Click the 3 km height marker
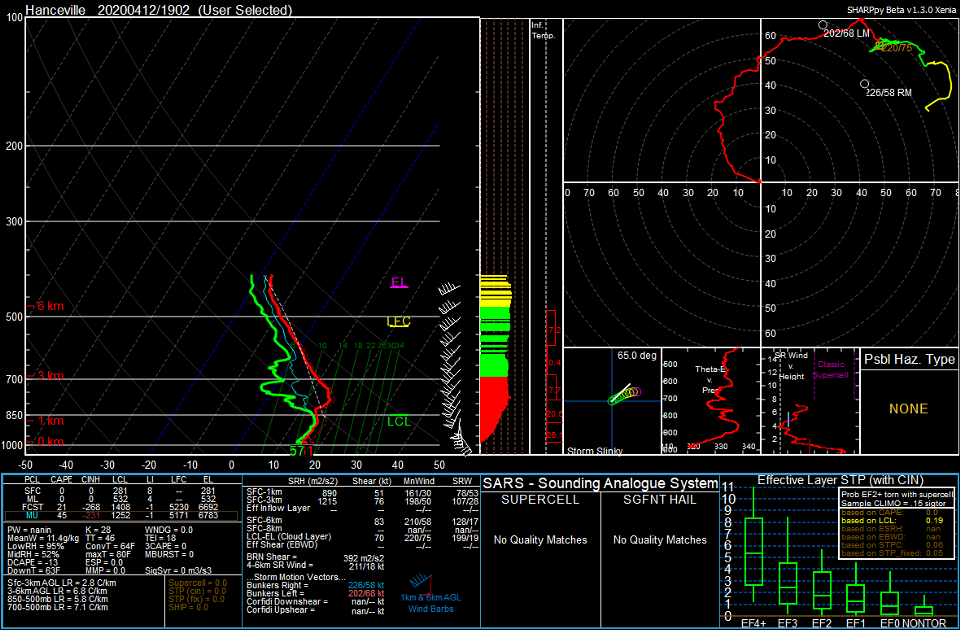The image size is (960, 630). tap(45, 376)
